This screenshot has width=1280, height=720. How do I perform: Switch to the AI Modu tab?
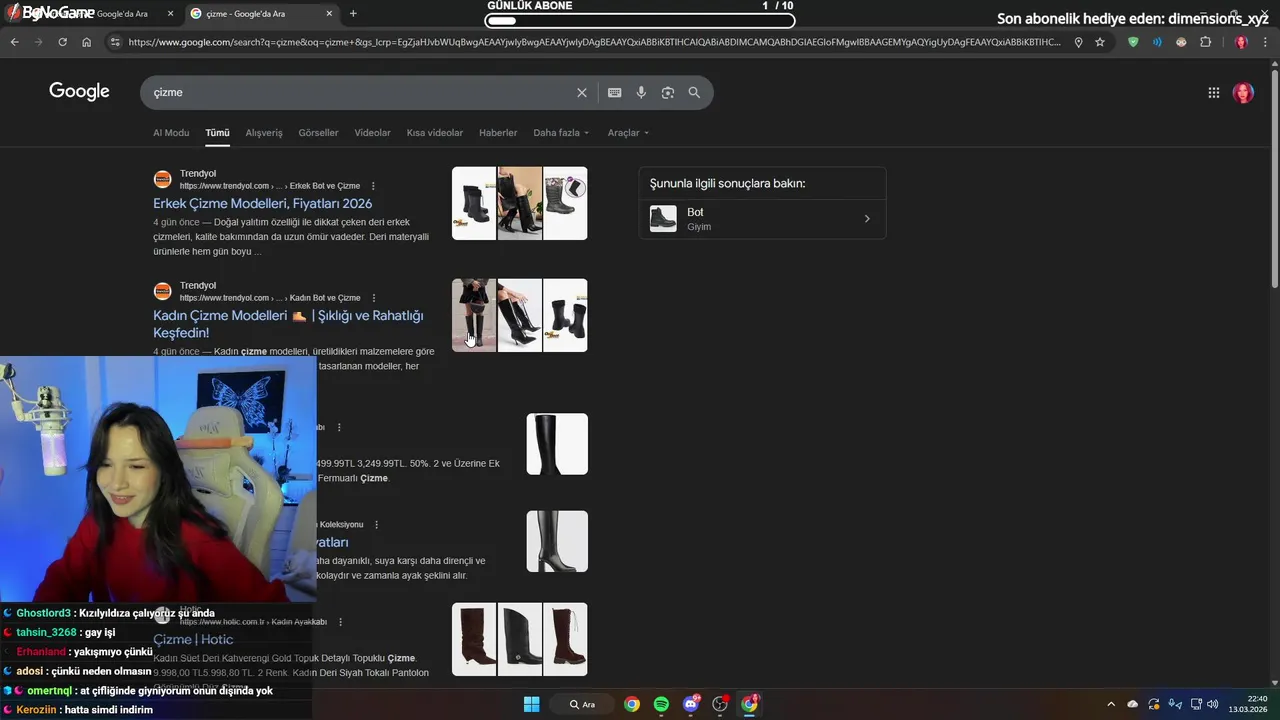pyautogui.click(x=171, y=132)
